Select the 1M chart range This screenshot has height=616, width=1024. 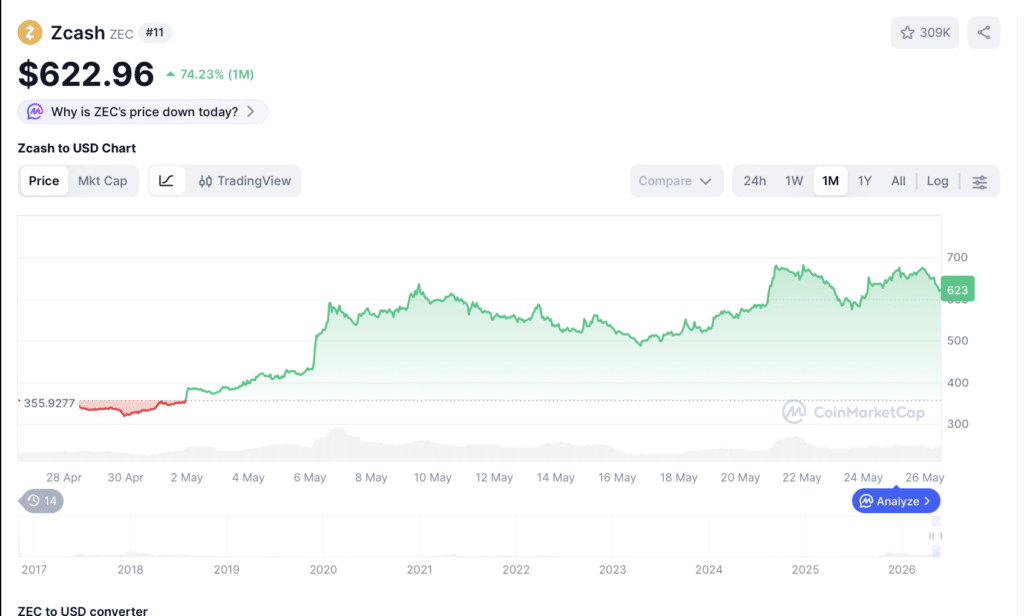(x=830, y=181)
